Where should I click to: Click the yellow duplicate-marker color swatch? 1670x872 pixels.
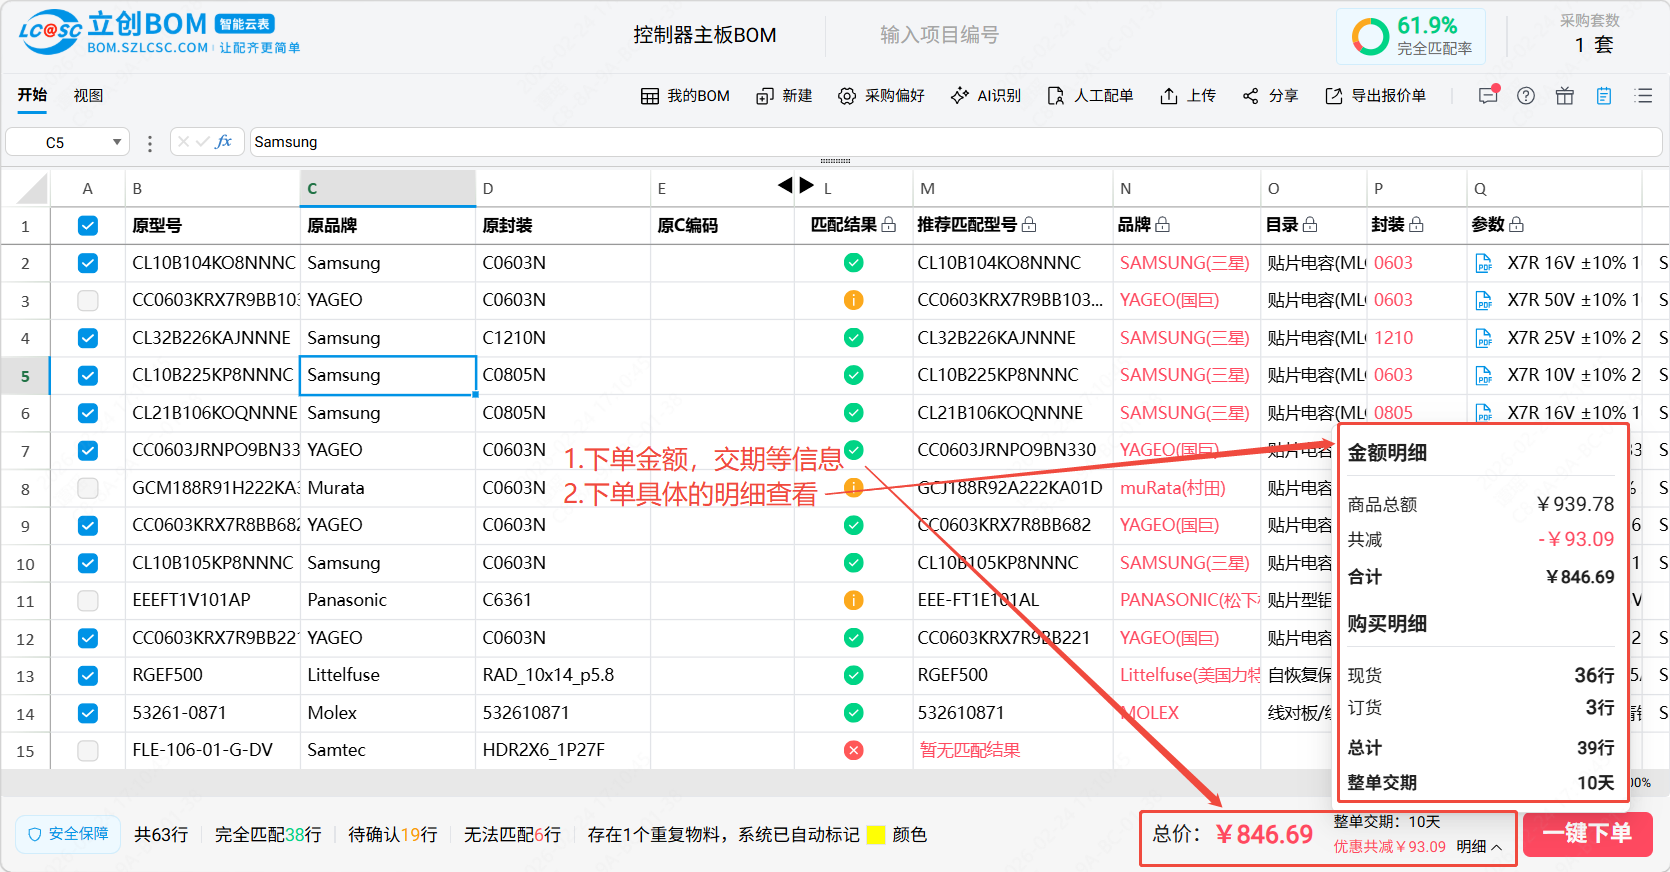[x=876, y=835]
